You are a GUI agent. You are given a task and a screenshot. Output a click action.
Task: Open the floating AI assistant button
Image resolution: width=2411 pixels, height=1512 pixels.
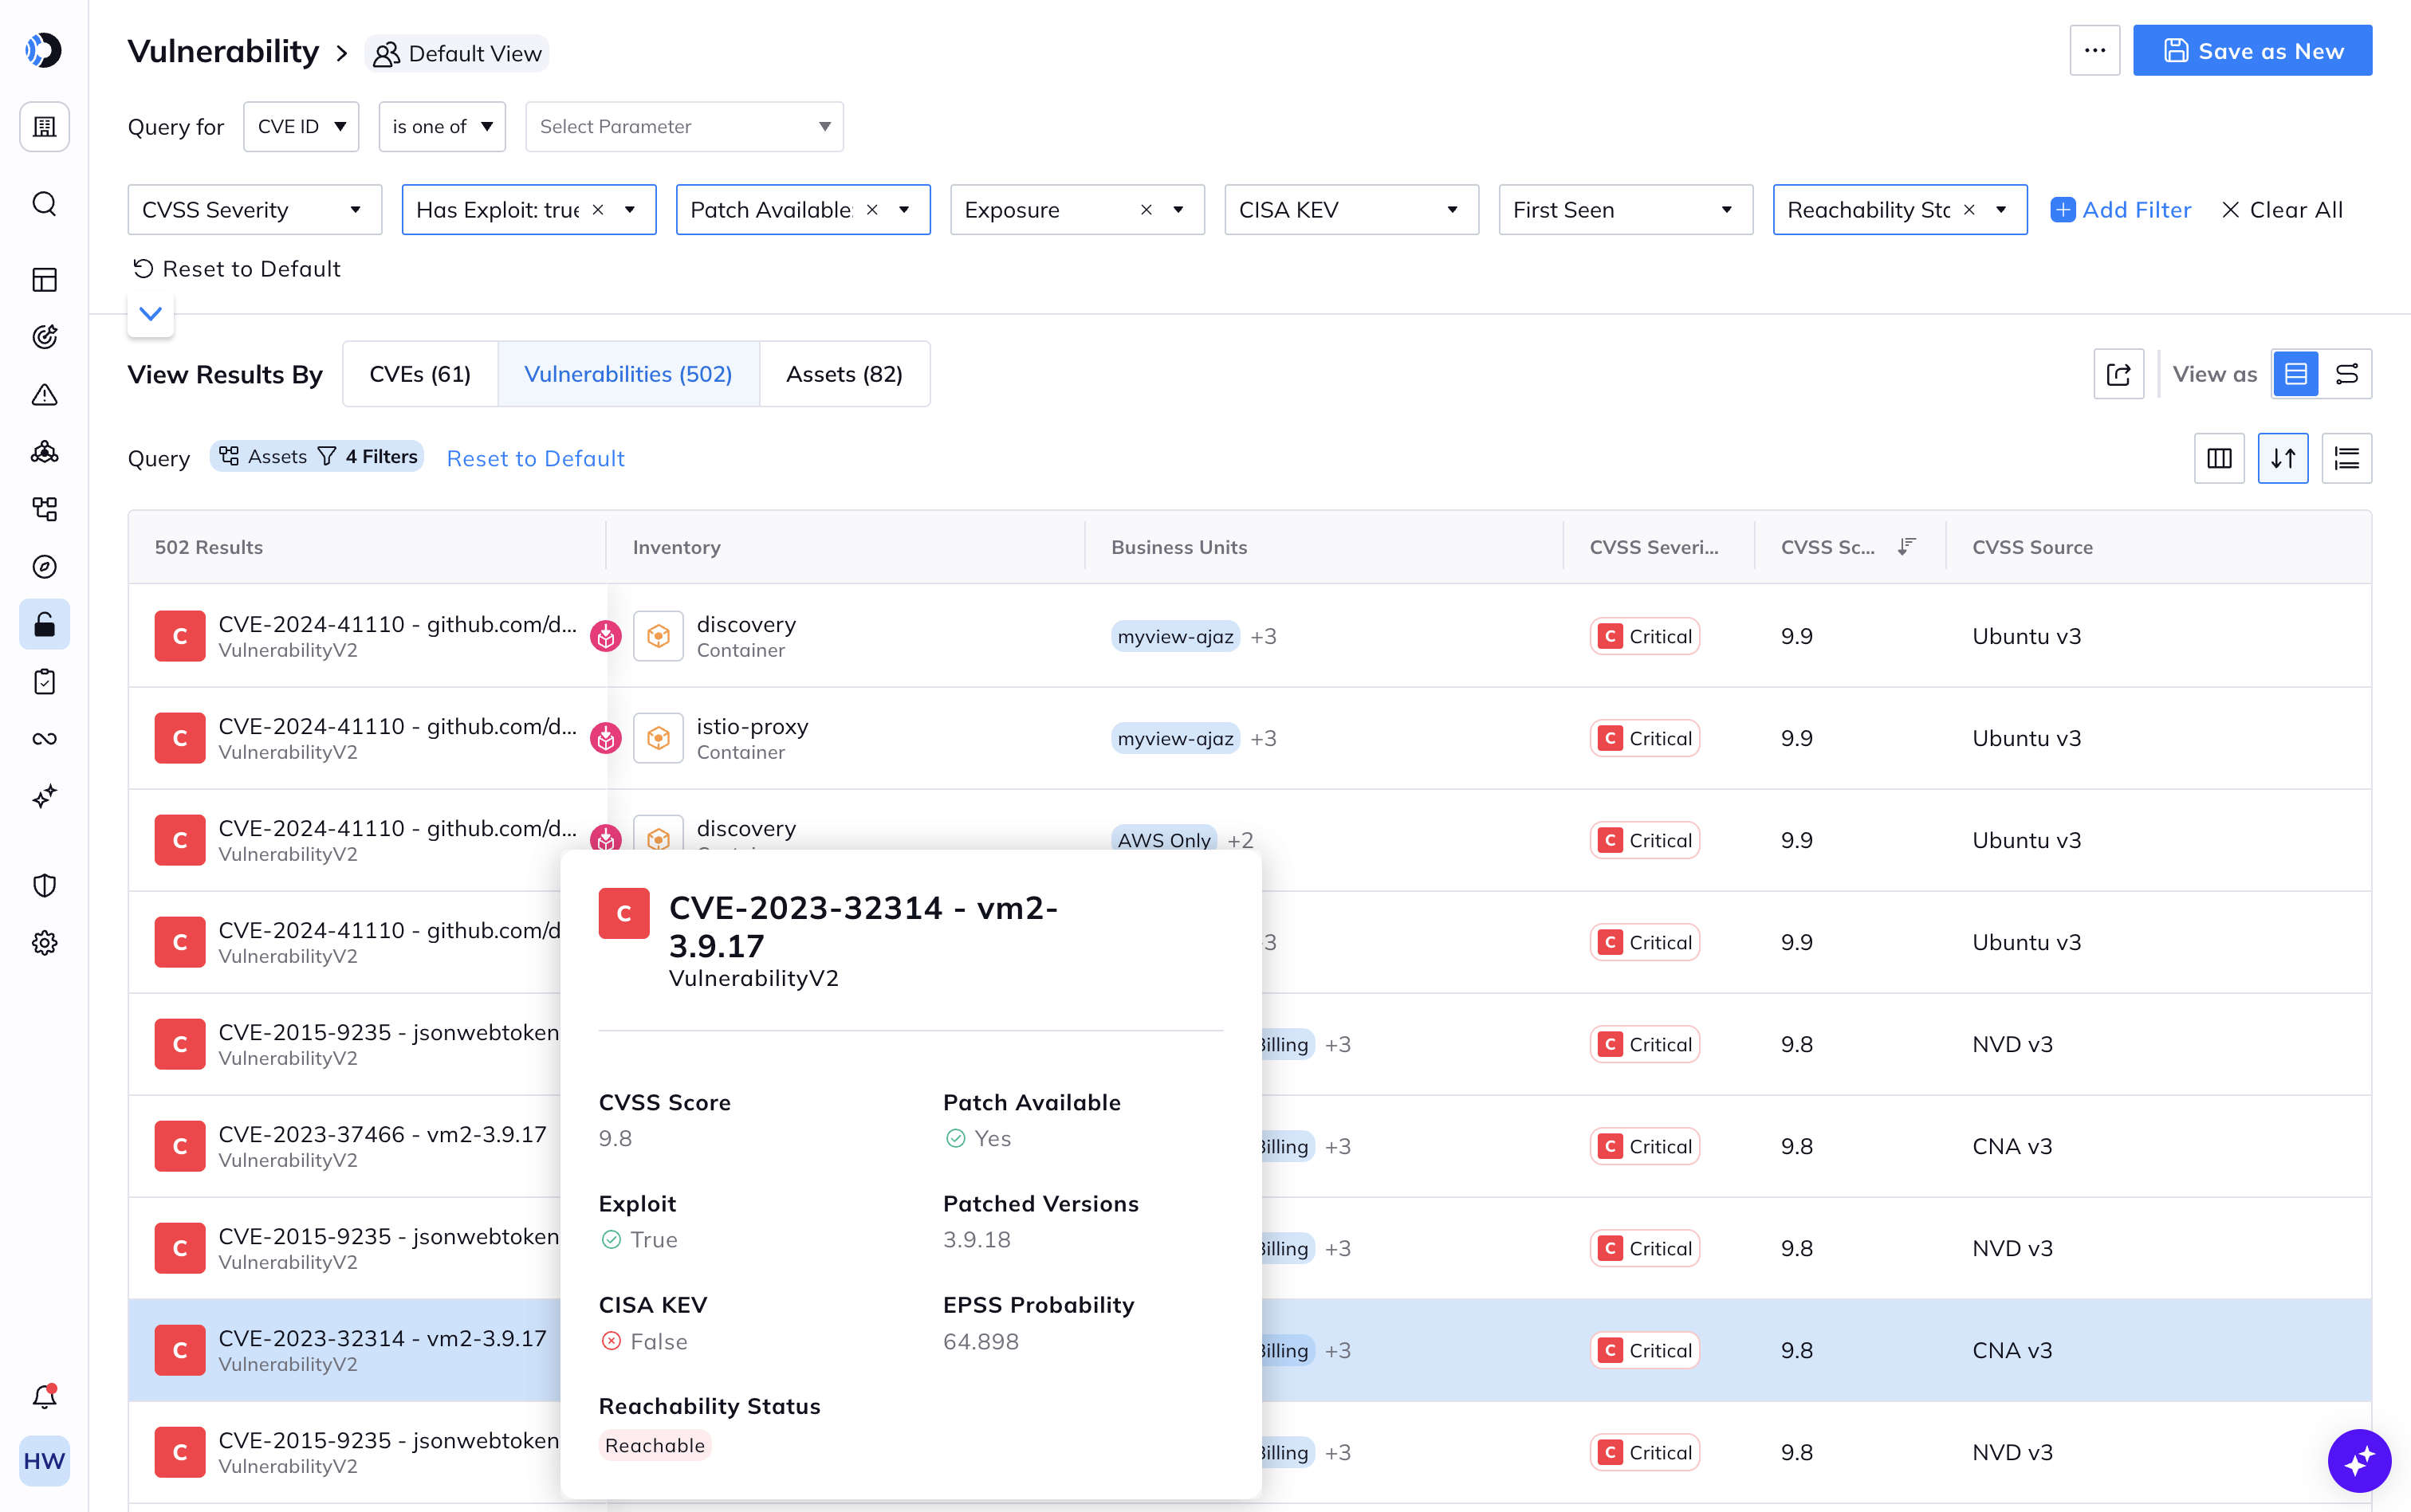2359,1461
